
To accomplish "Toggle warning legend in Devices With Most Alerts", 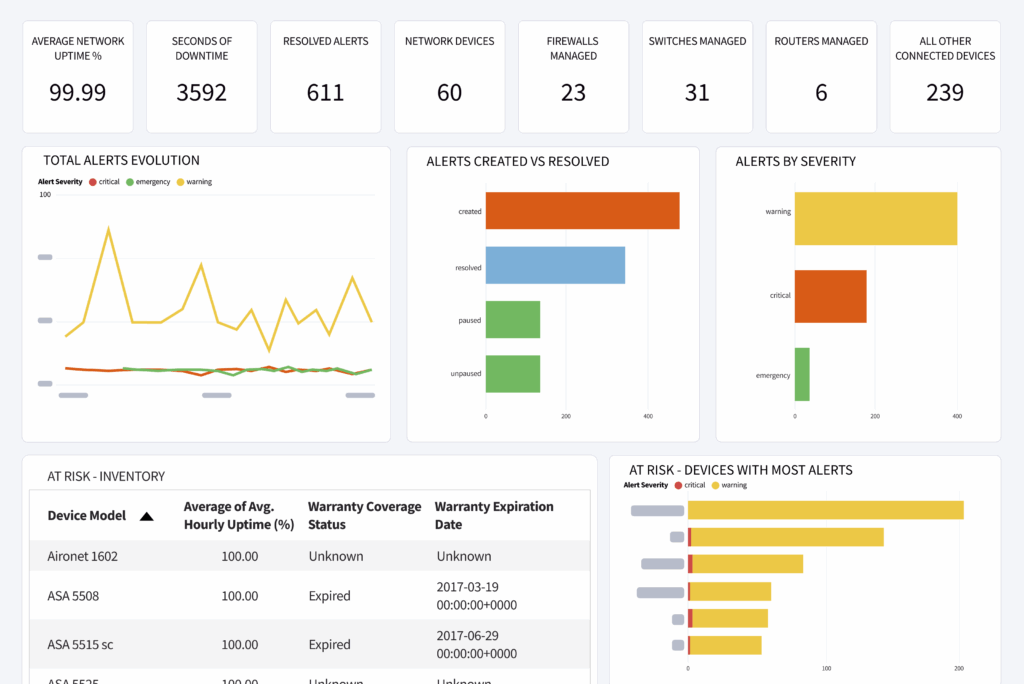I will [729, 485].
